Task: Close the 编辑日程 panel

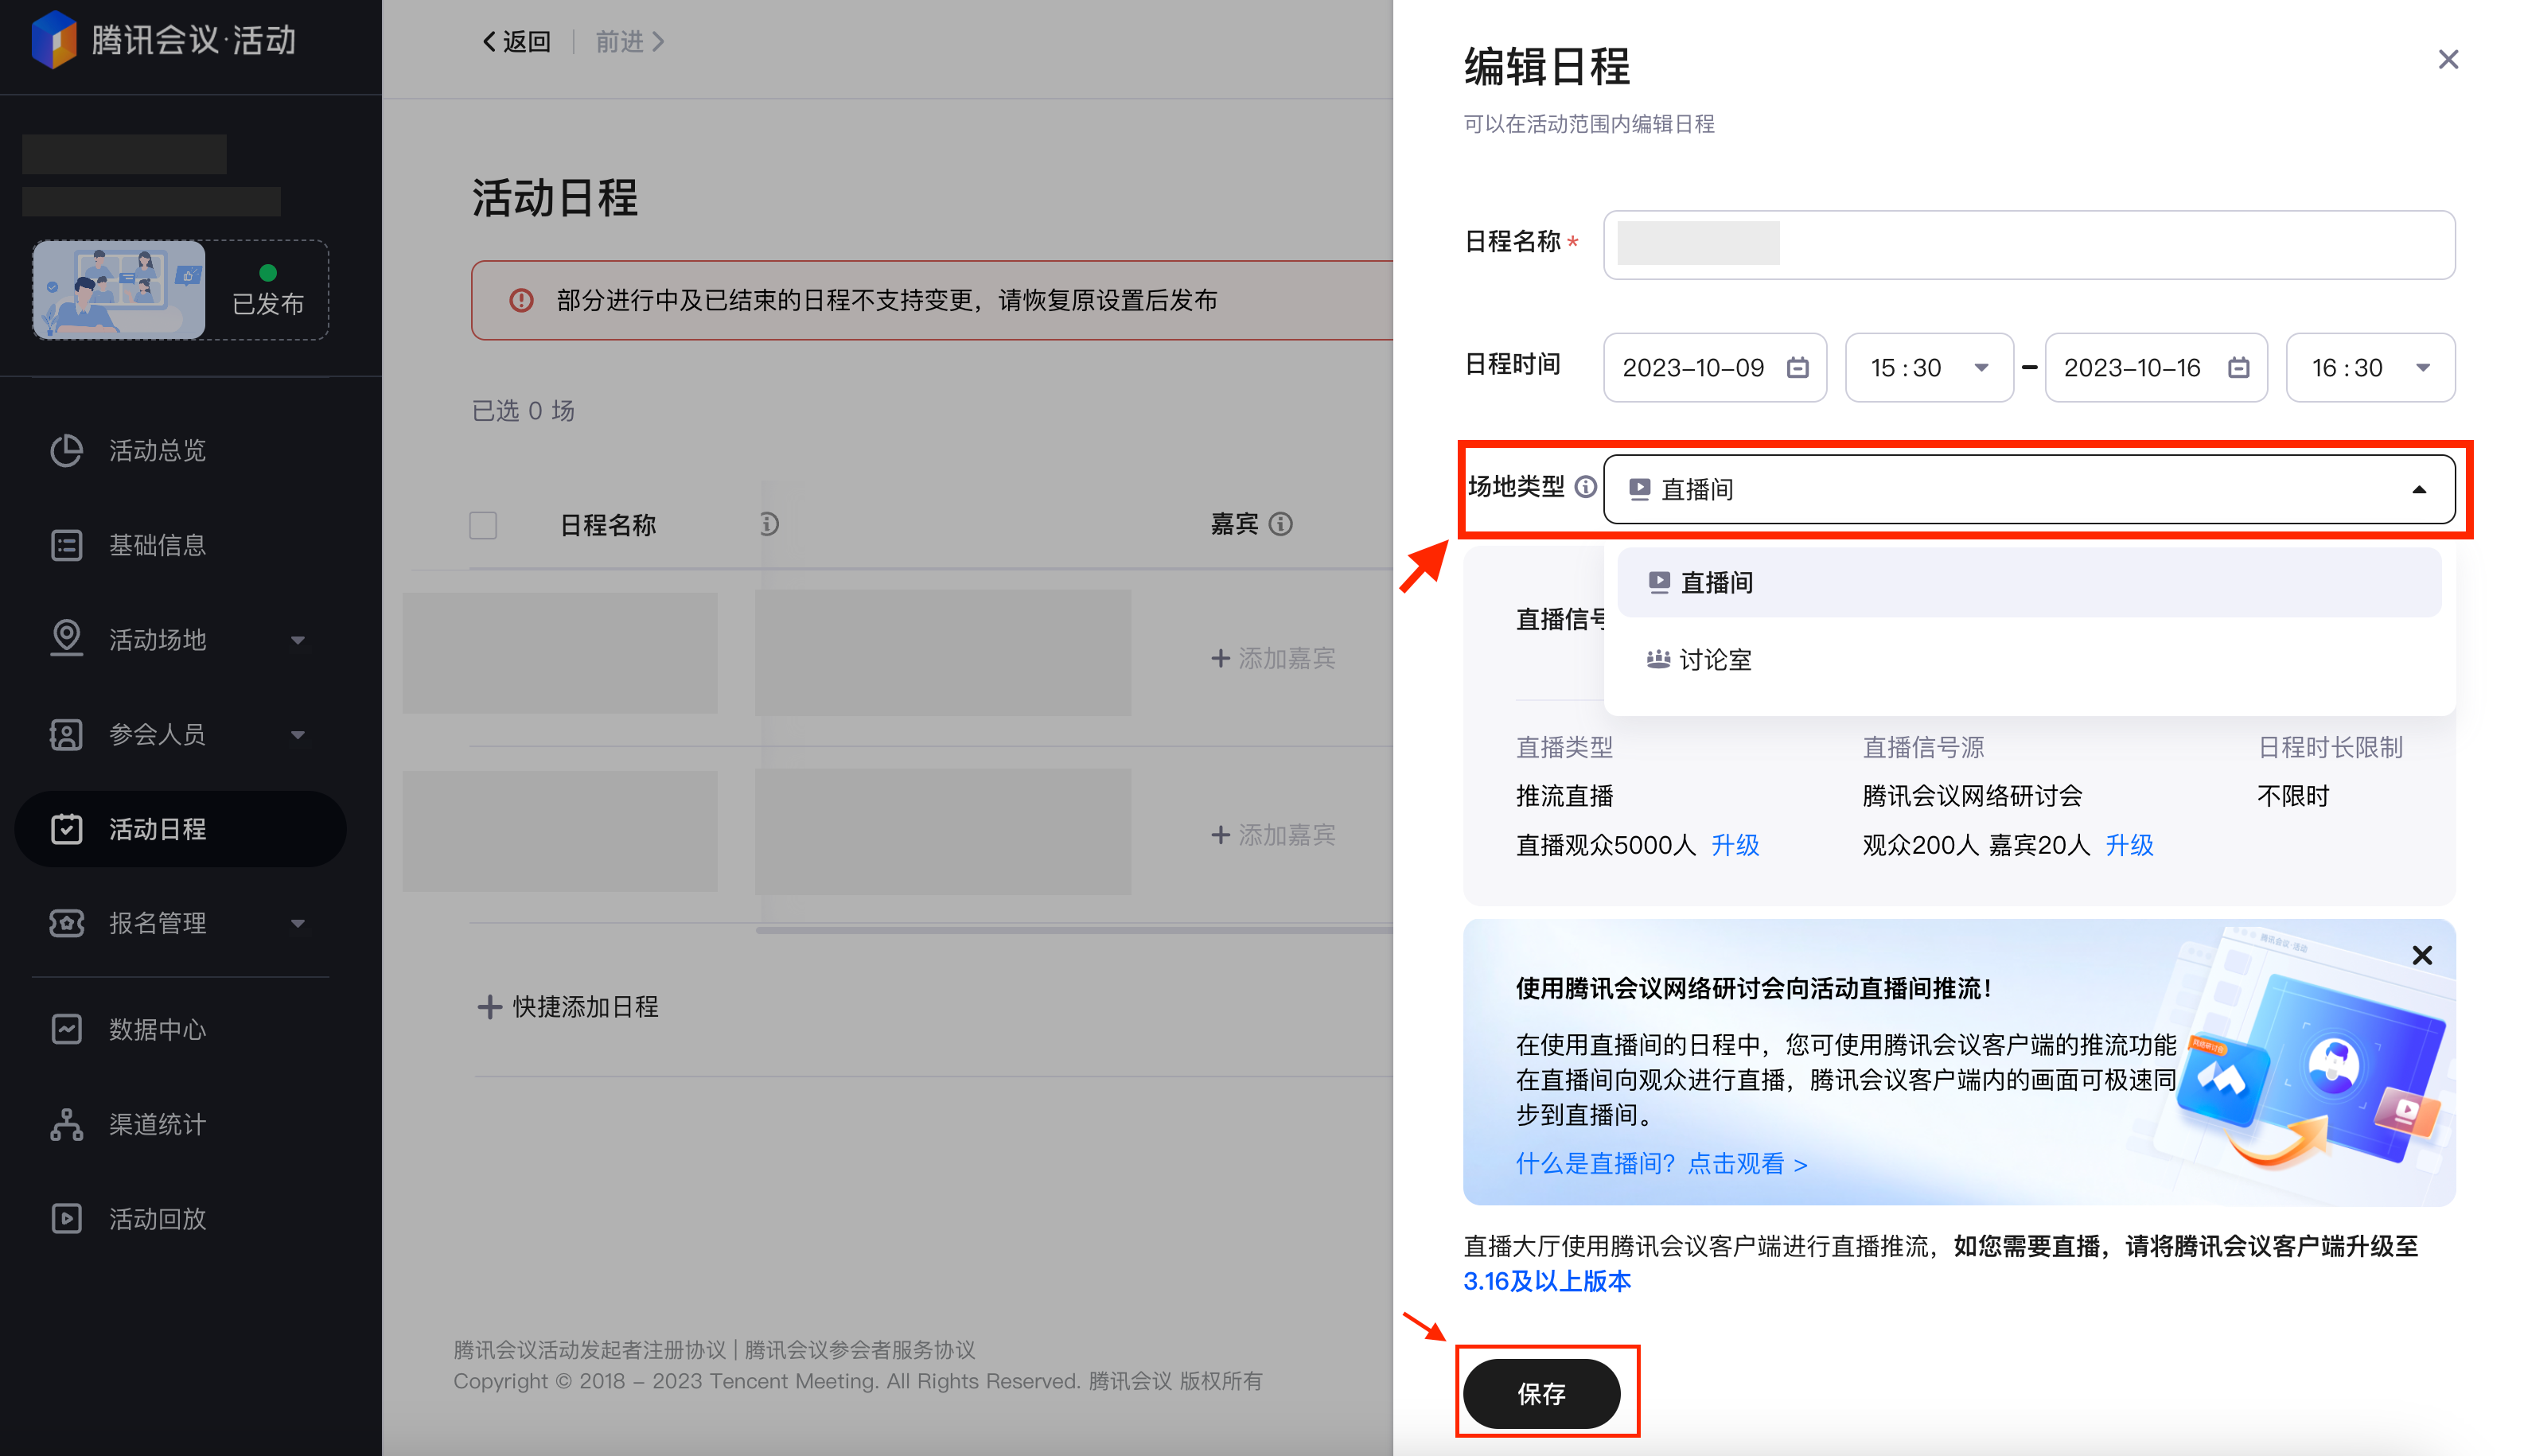Action: point(2448,60)
